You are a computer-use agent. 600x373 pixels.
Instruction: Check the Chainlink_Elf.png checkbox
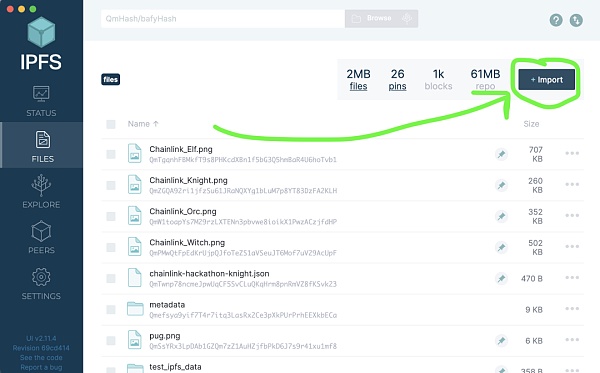point(111,154)
